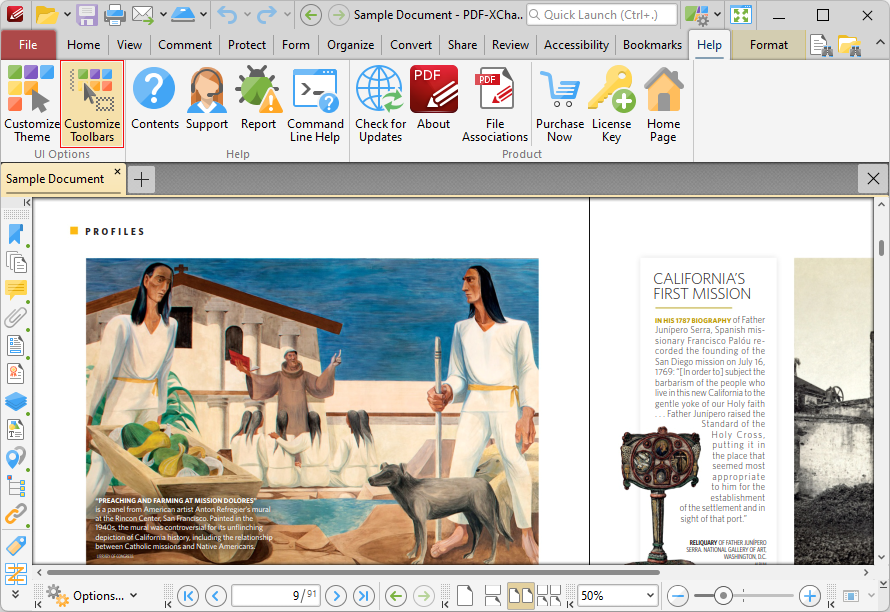Select continuous page layout
This screenshot has height=612, width=890.
coord(492,596)
